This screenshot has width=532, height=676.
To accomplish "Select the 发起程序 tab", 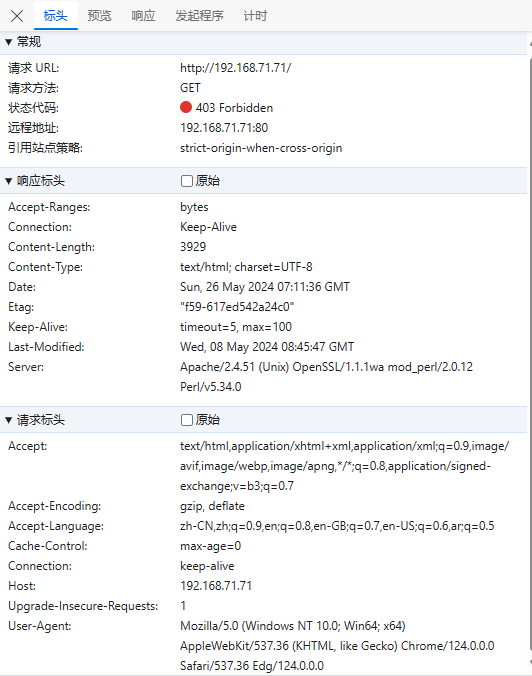I will tap(199, 16).
